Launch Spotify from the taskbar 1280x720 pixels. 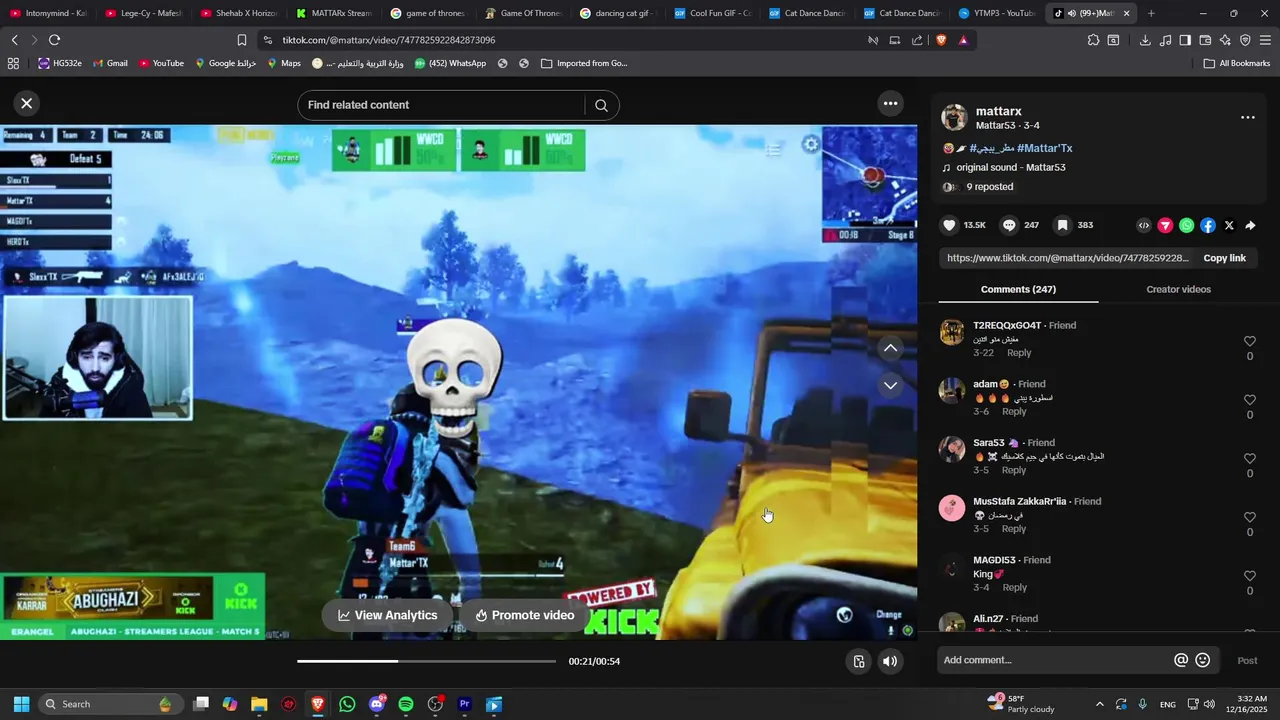click(406, 704)
